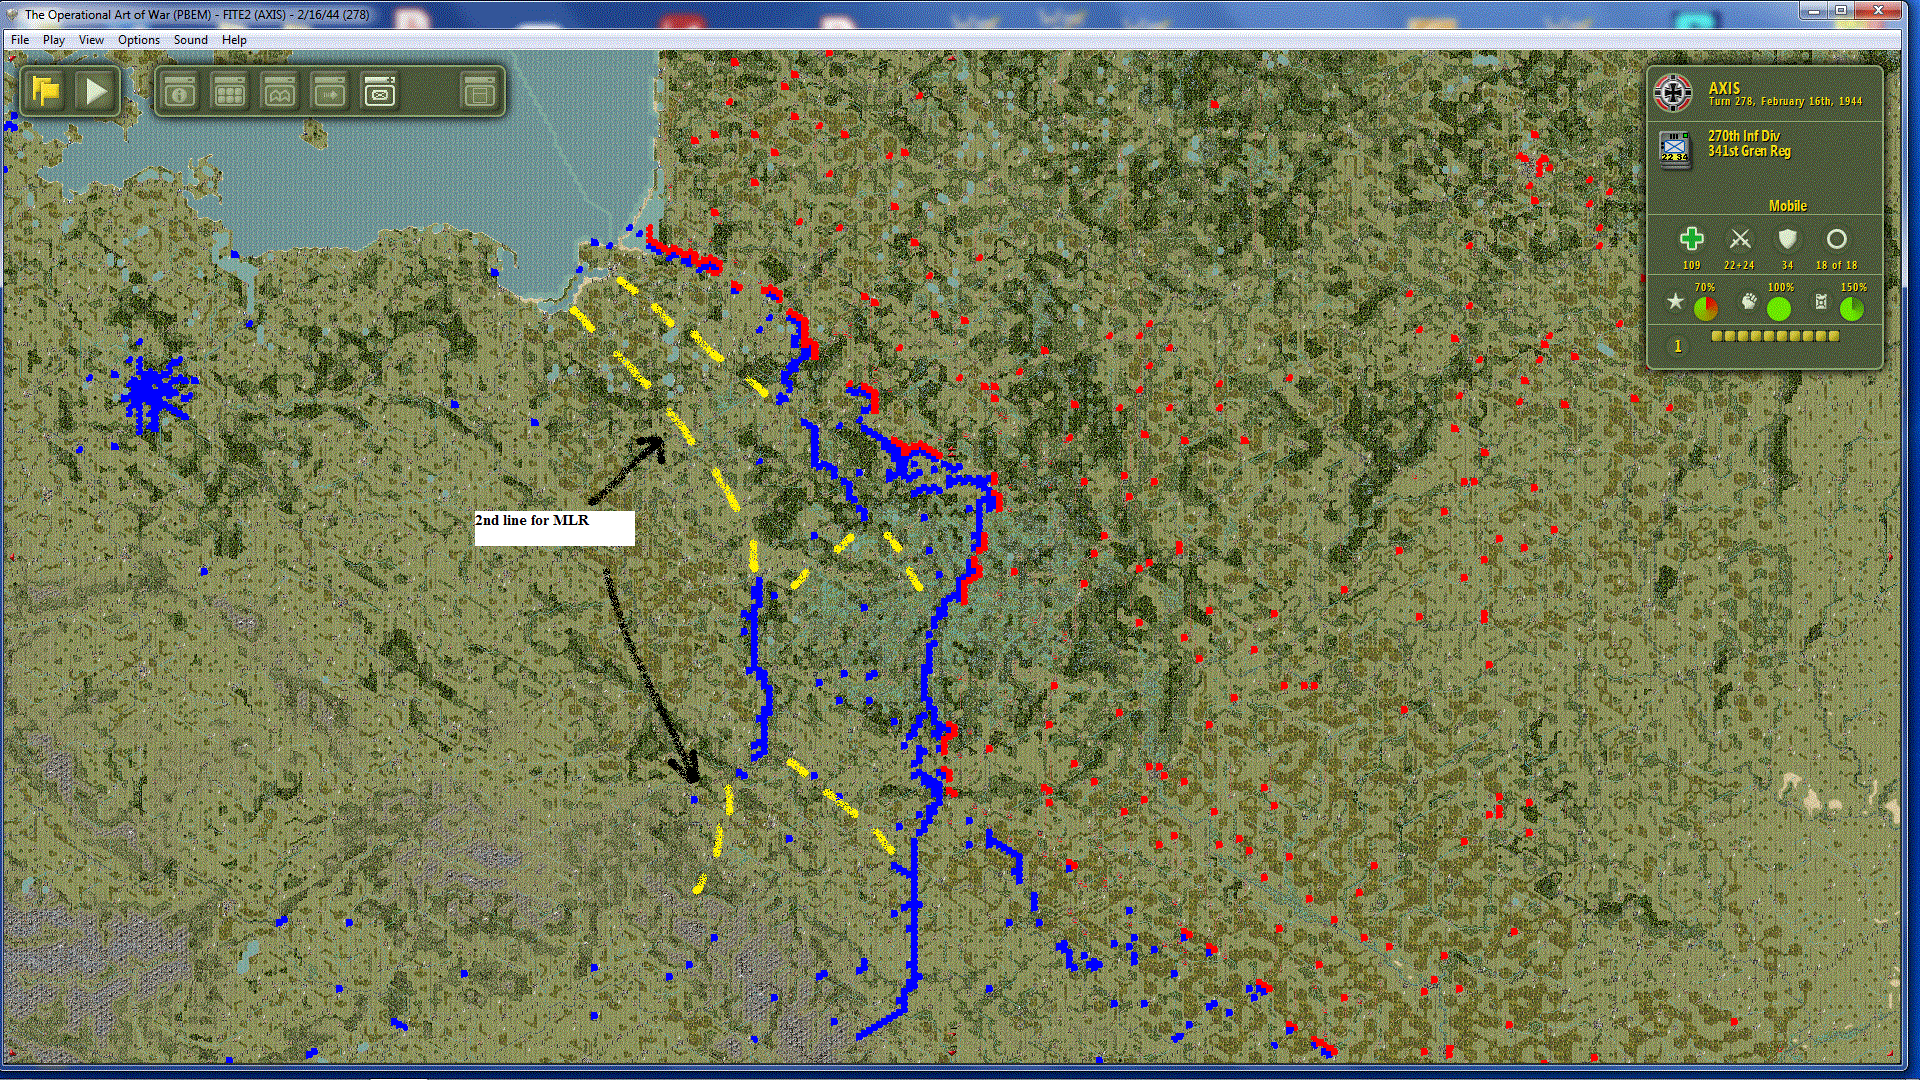Click the shield defense icon

(x=1788, y=239)
